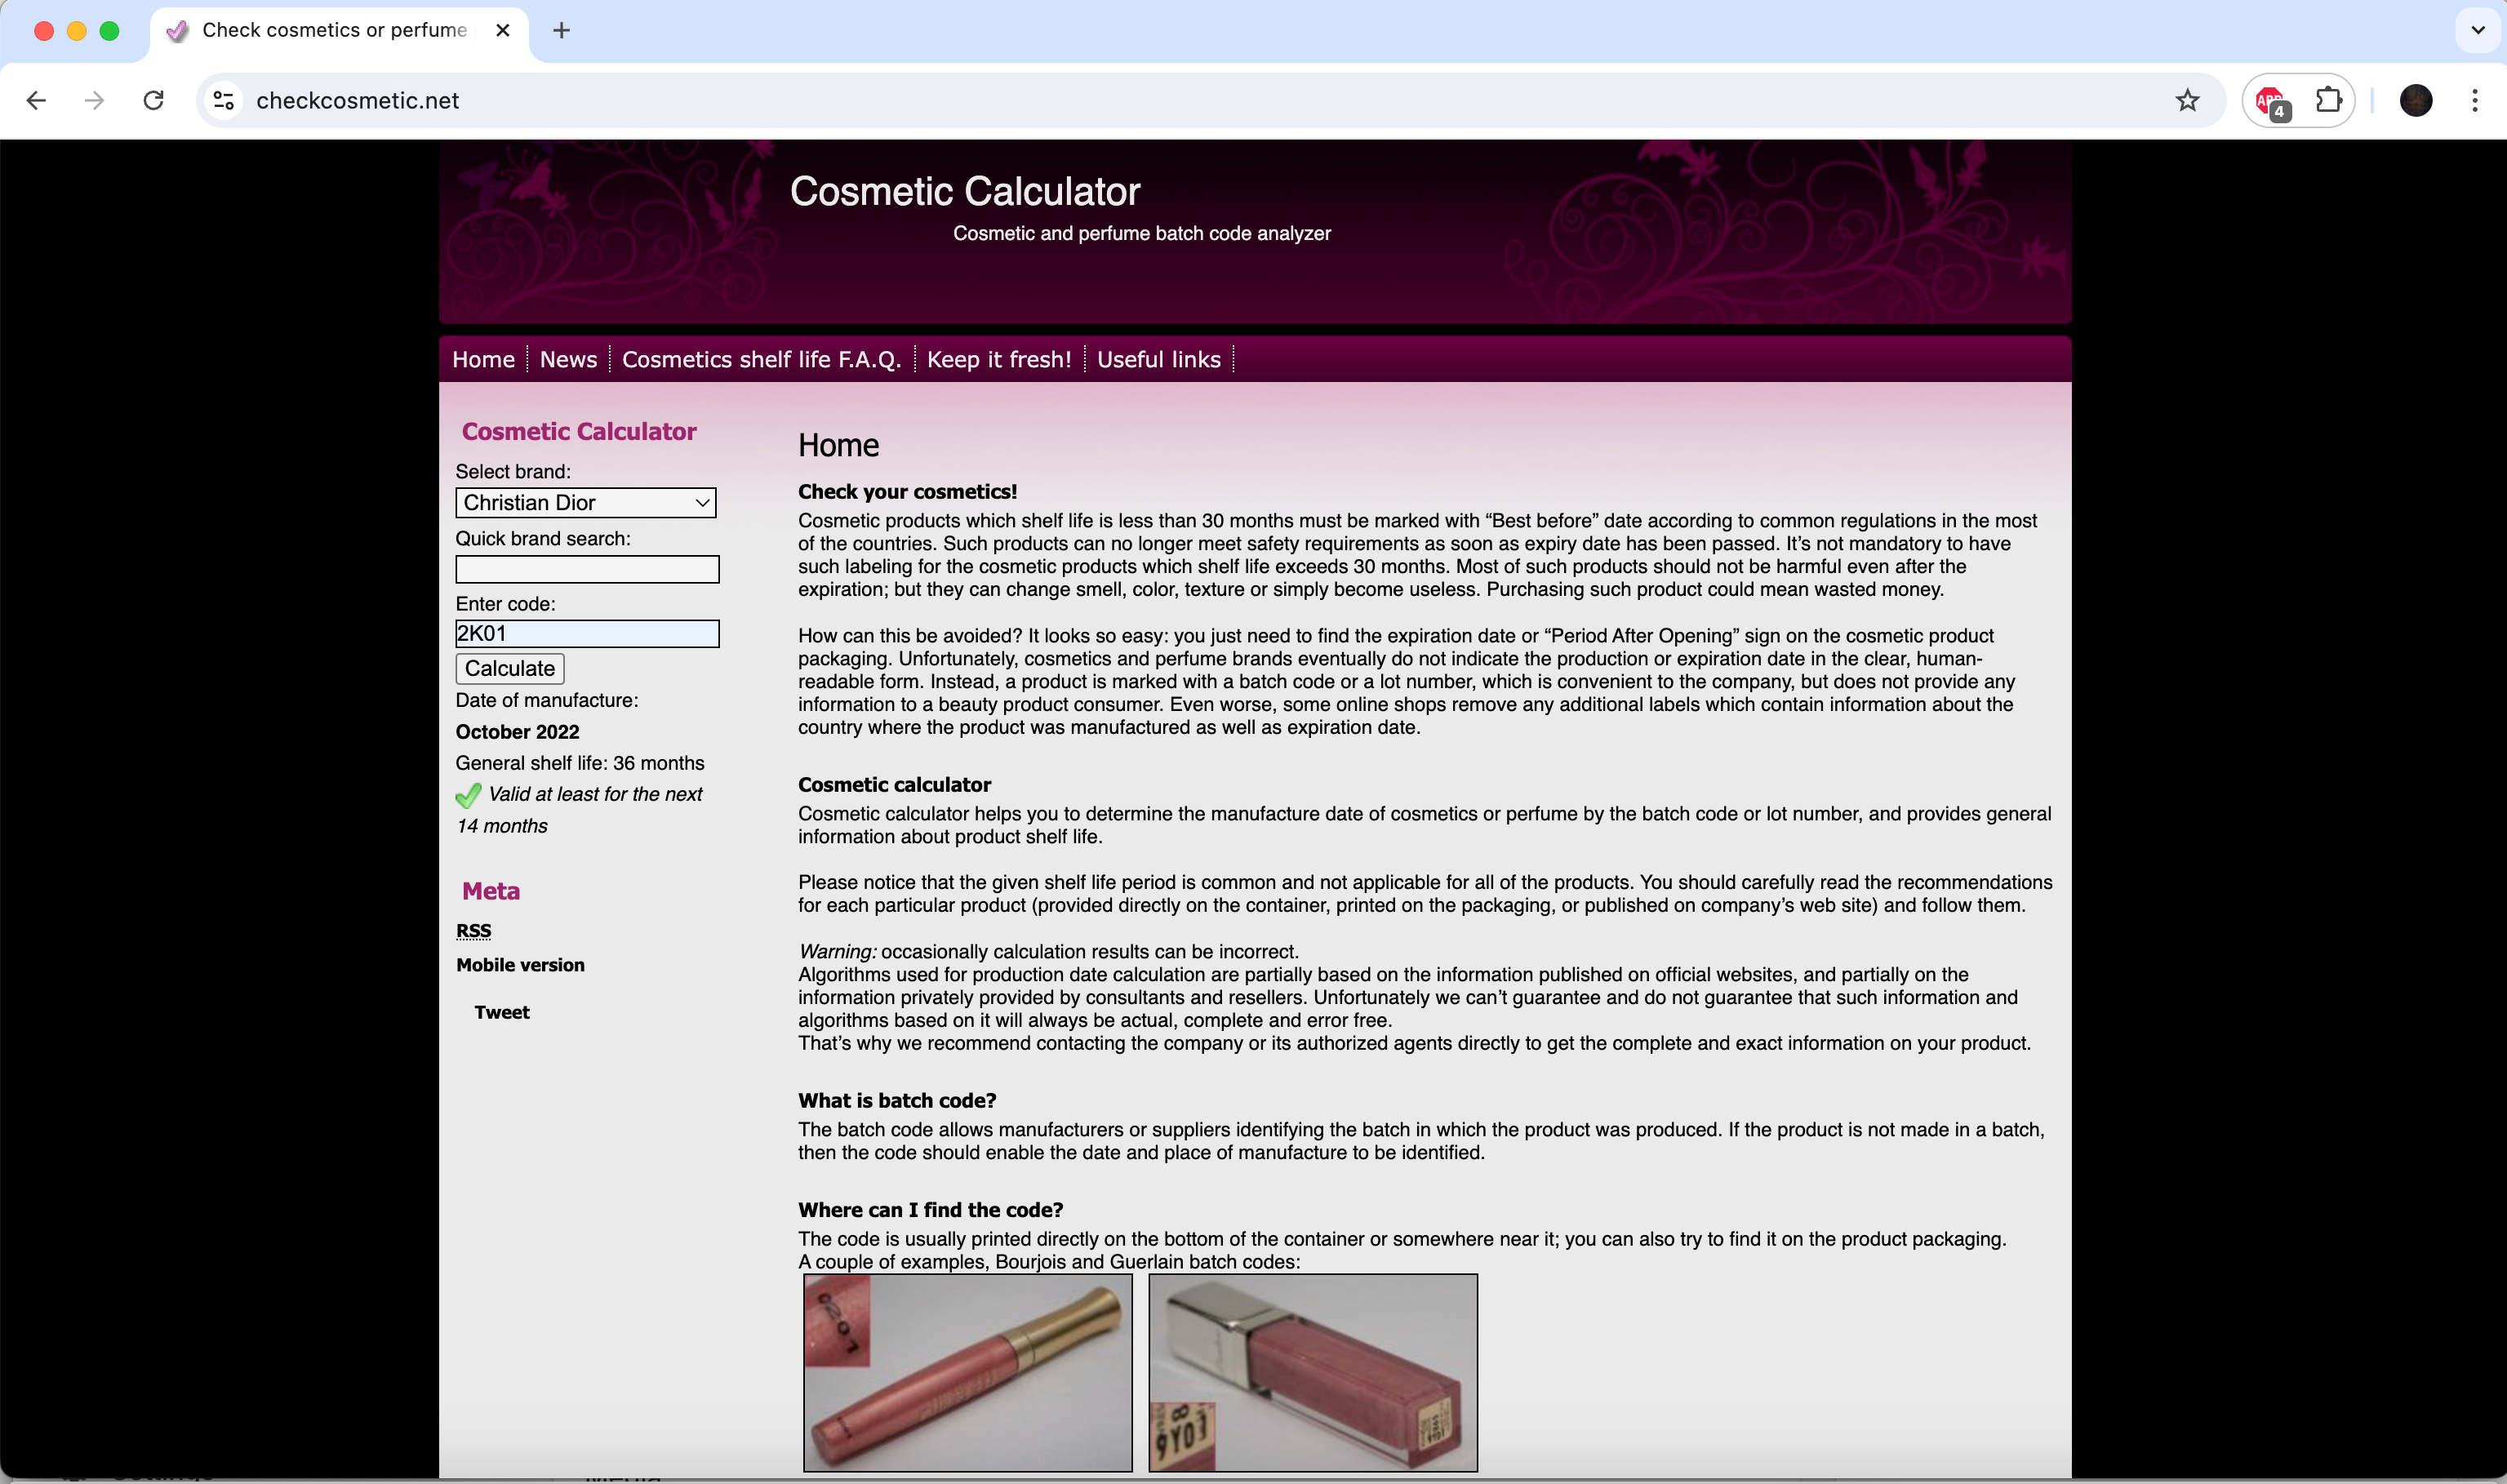Viewport: 2507px width, 1484px height.
Task: Open the extensions puzzle icon
Action: point(2328,100)
